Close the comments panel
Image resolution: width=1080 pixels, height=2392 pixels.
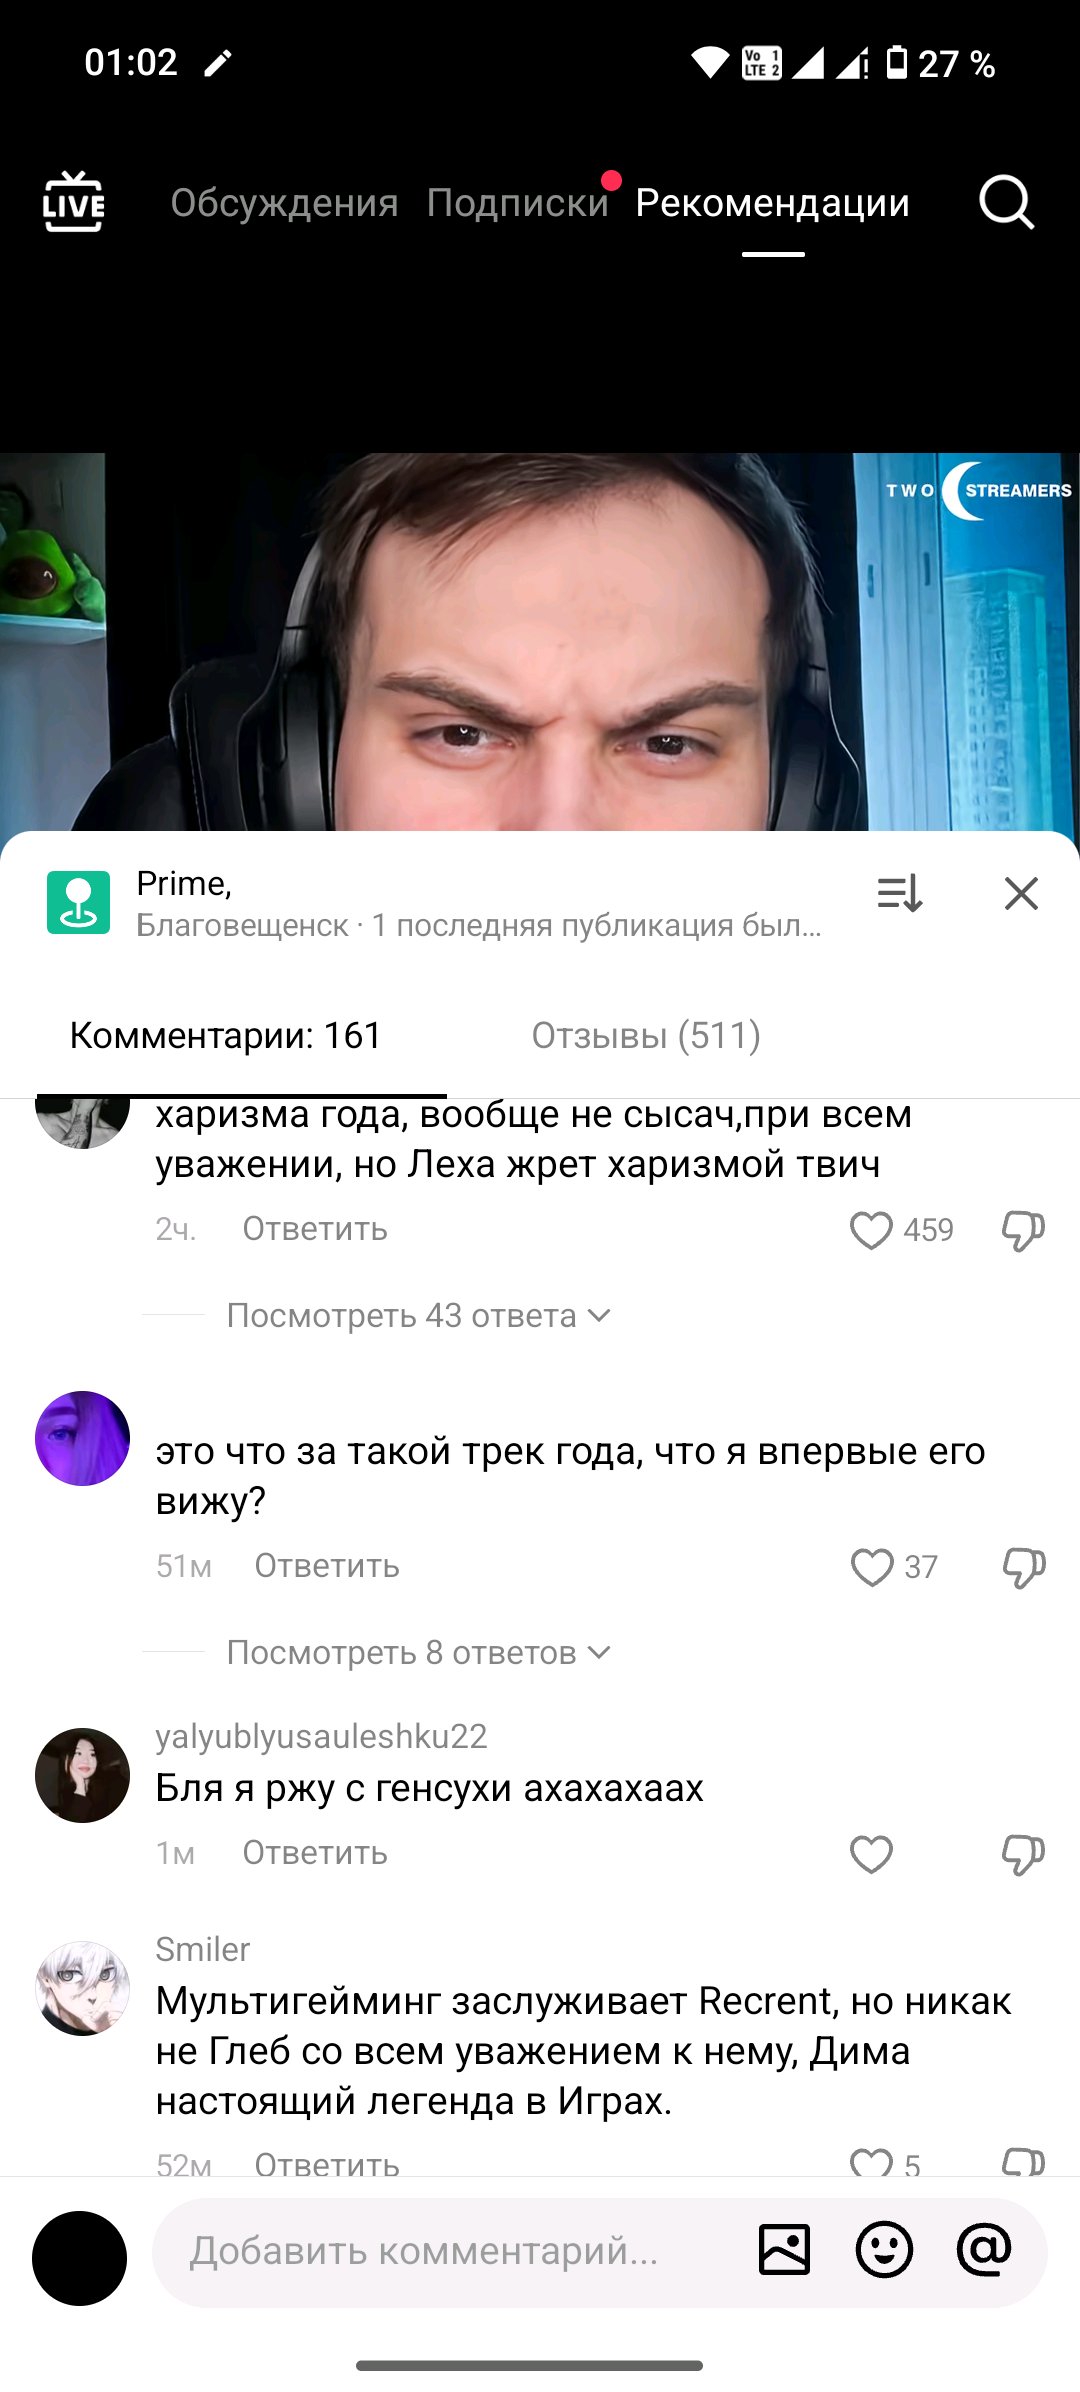(1021, 893)
